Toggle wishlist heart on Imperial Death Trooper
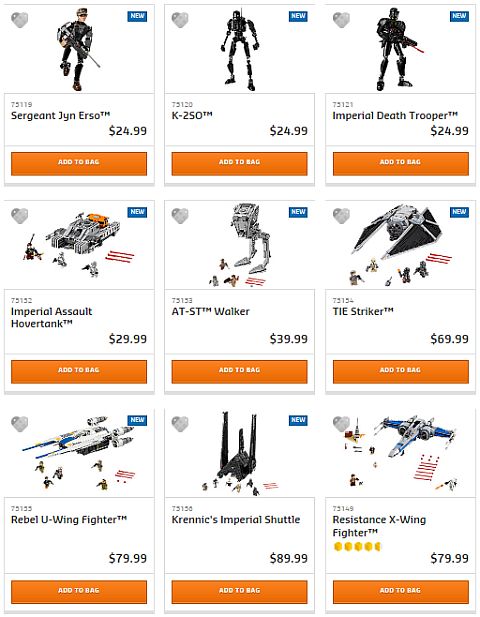 tap(341, 20)
